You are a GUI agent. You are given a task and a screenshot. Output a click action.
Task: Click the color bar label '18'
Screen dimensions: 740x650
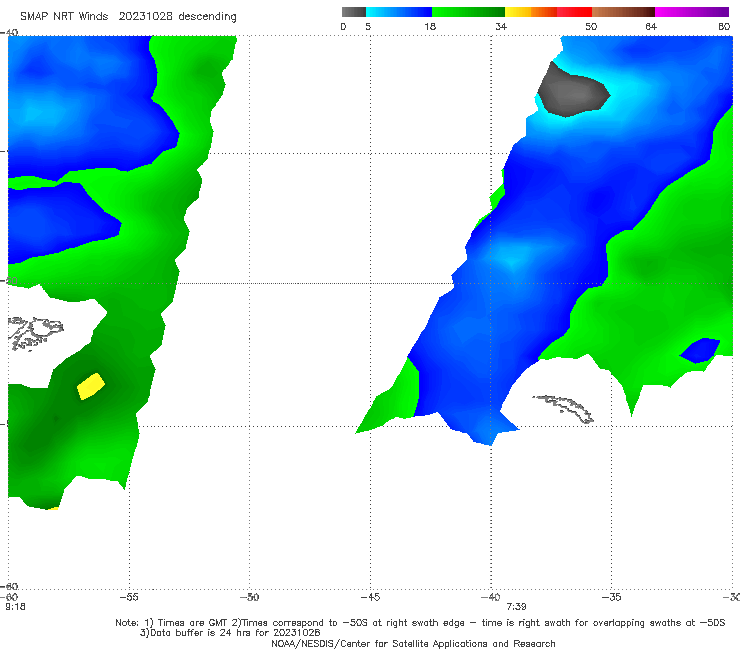click(430, 27)
